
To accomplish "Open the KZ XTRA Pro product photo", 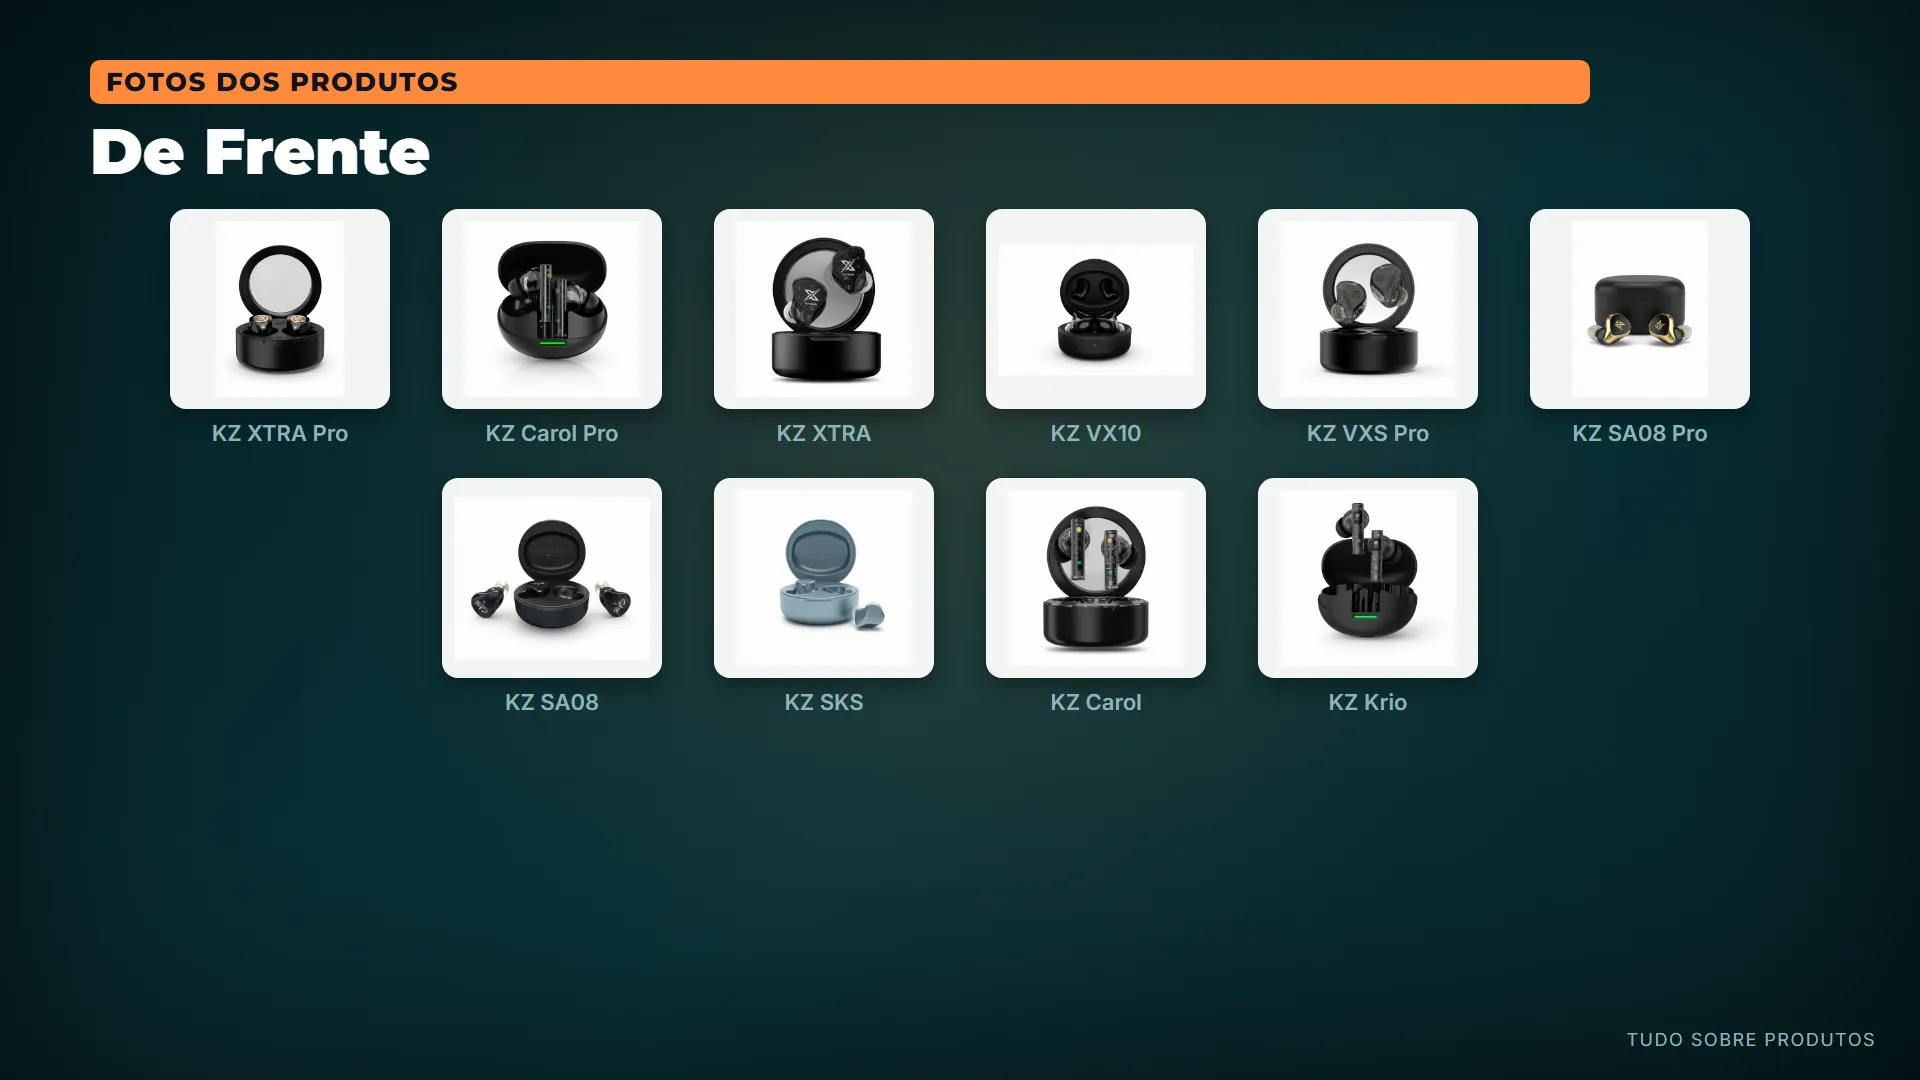I will [280, 308].
